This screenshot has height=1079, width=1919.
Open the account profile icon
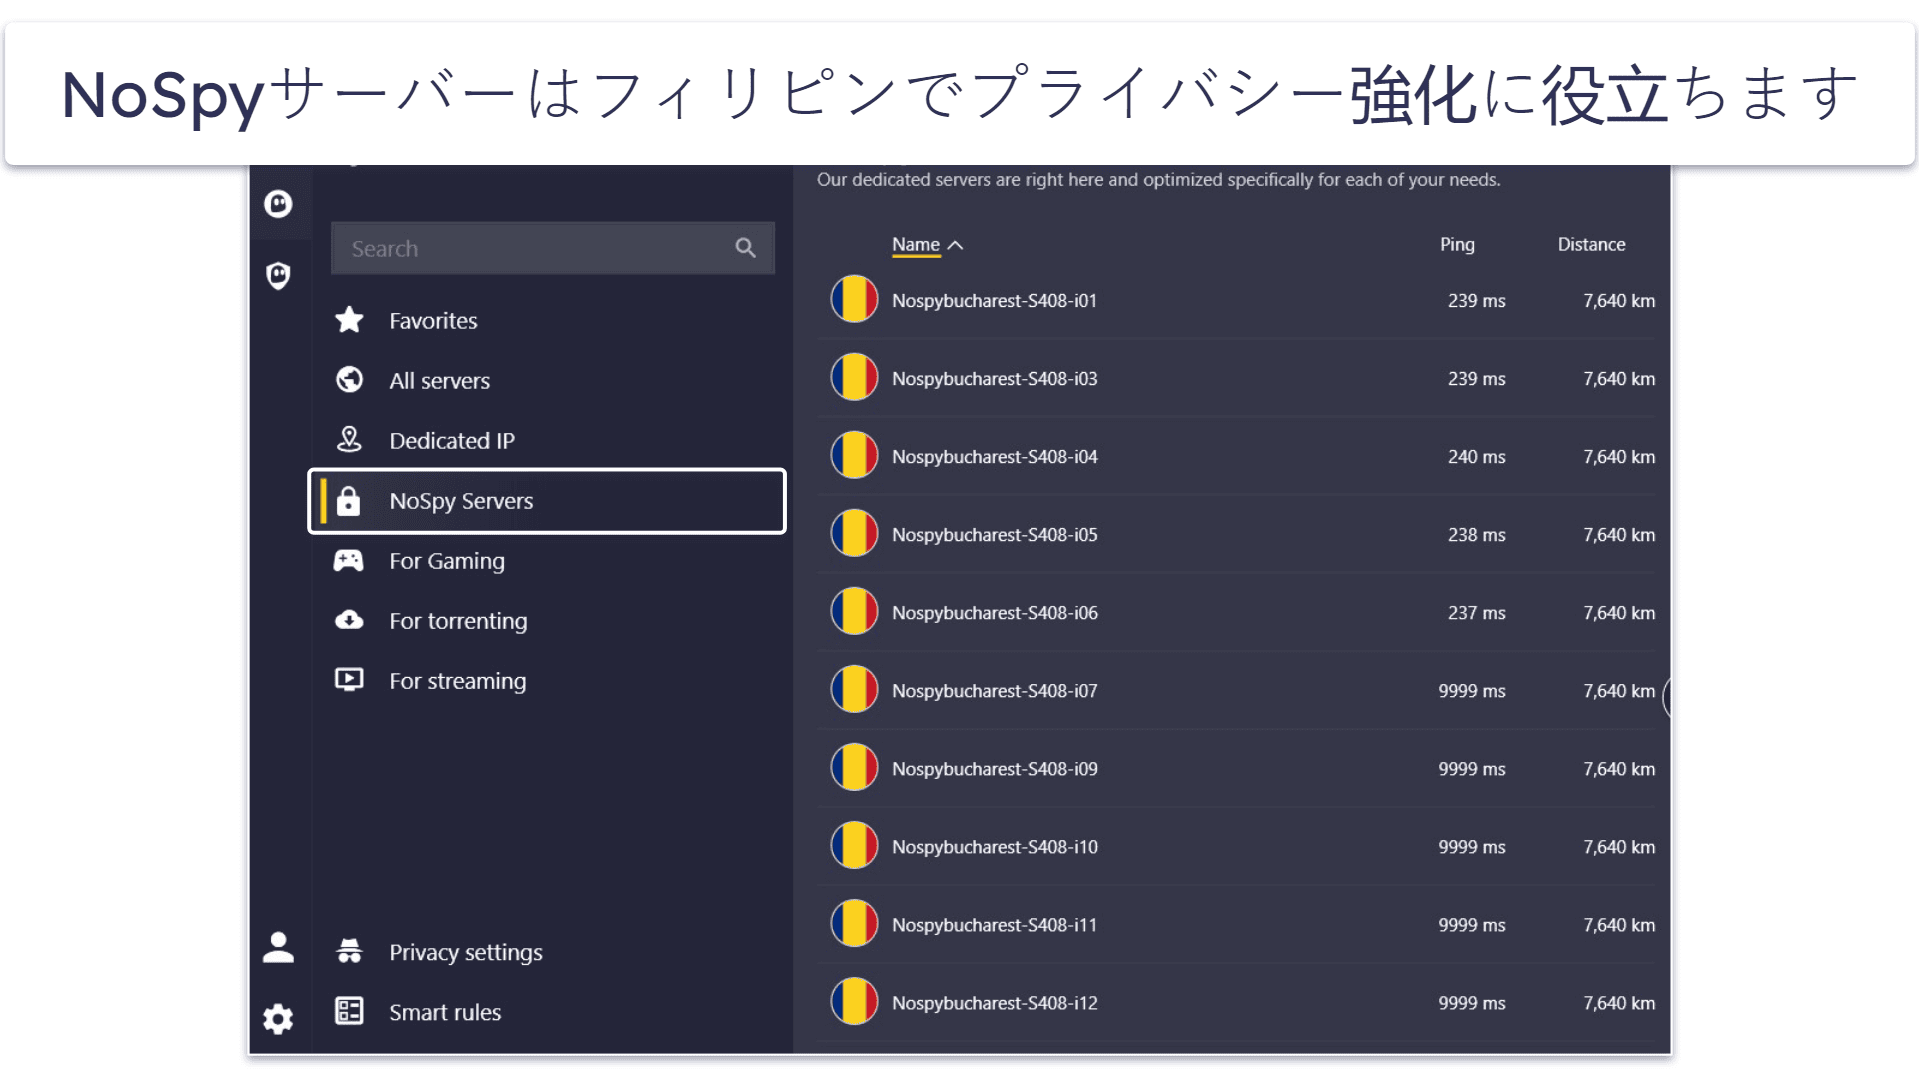pyautogui.click(x=278, y=947)
